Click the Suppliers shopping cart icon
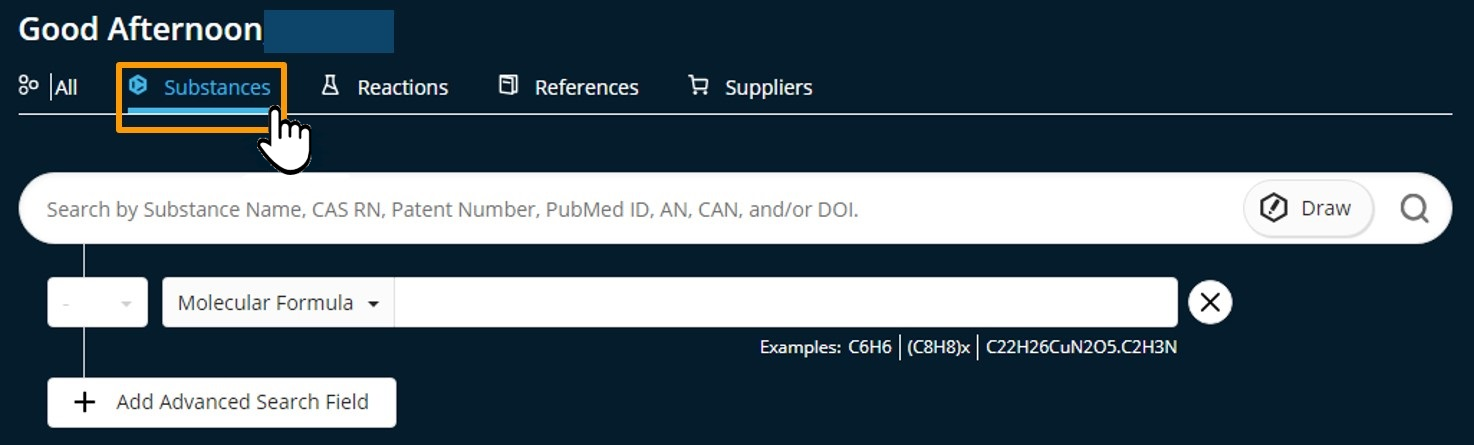The image size is (1474, 445). tap(698, 86)
